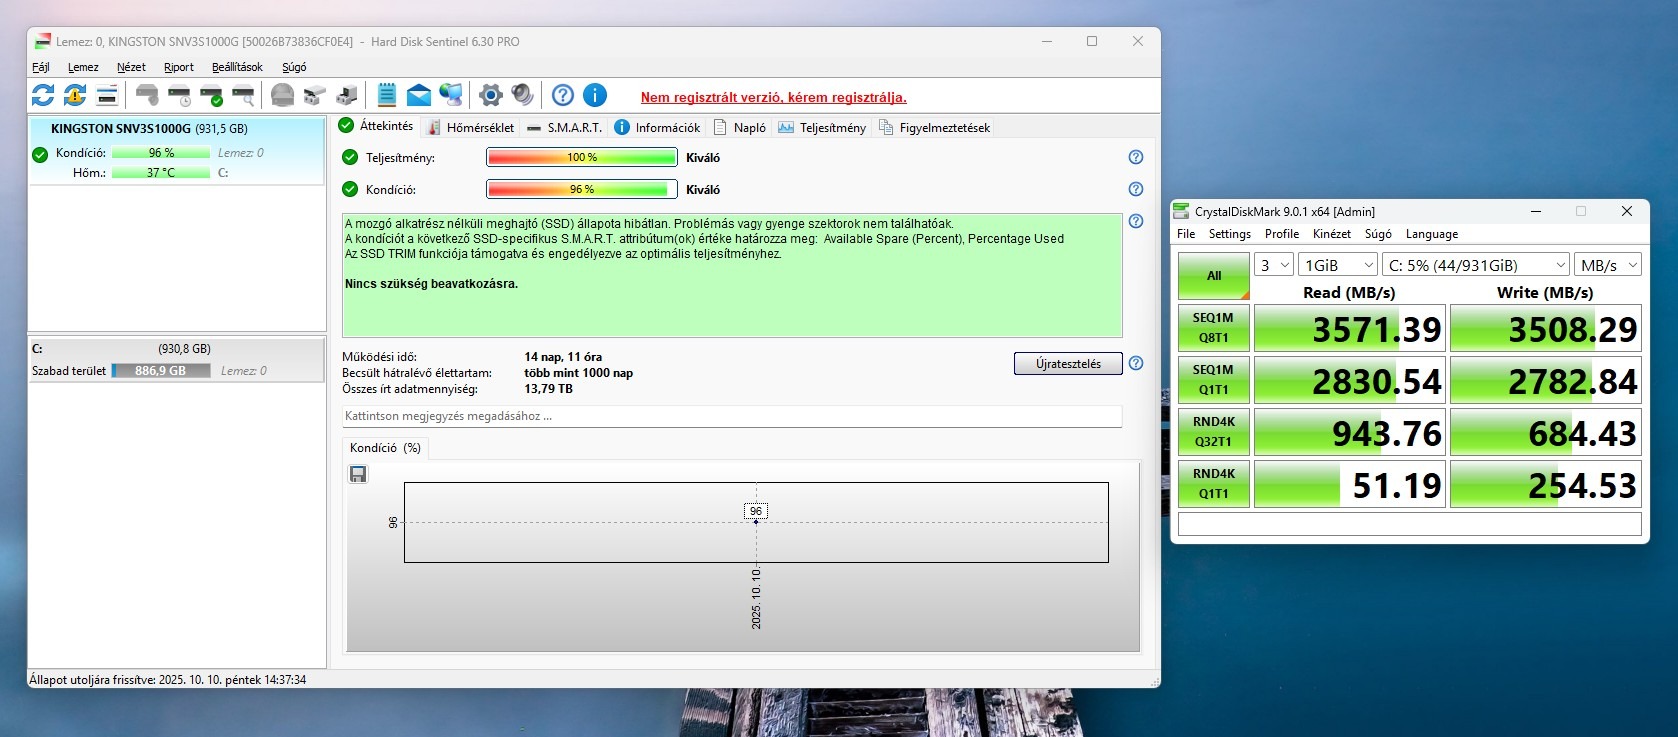Click the help icon beside green status text
This screenshot has height=737, width=1678.
point(1136,221)
